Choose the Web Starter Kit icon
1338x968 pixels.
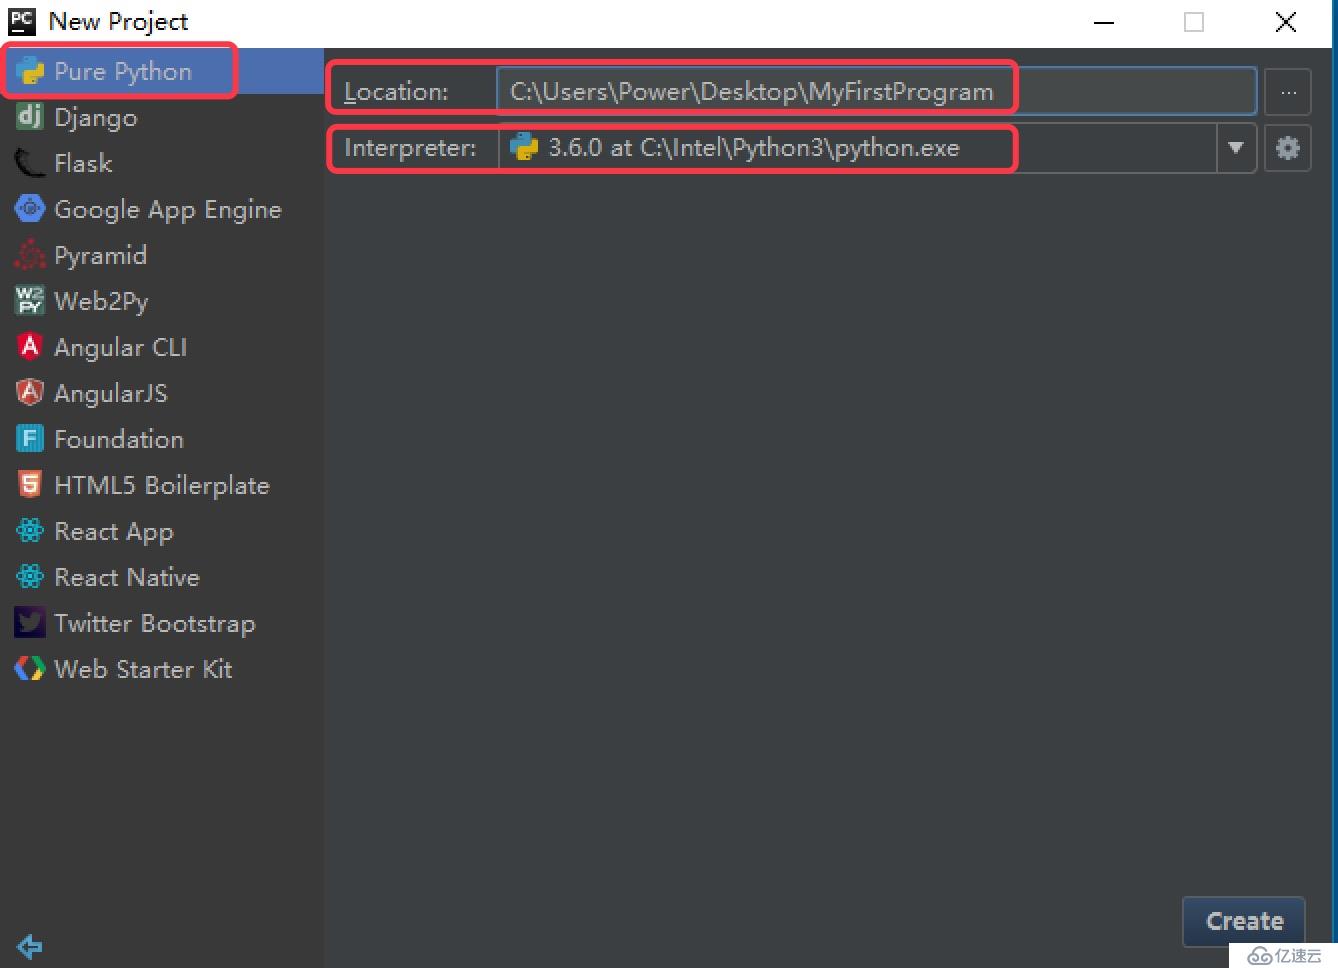click(30, 669)
